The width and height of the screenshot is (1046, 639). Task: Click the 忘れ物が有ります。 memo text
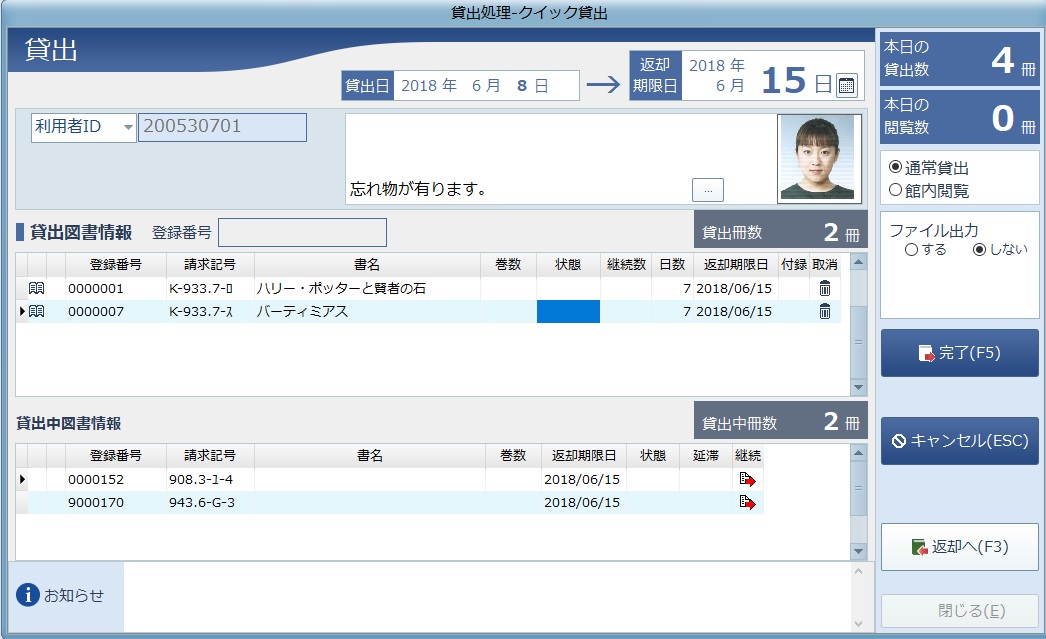[x=418, y=189]
